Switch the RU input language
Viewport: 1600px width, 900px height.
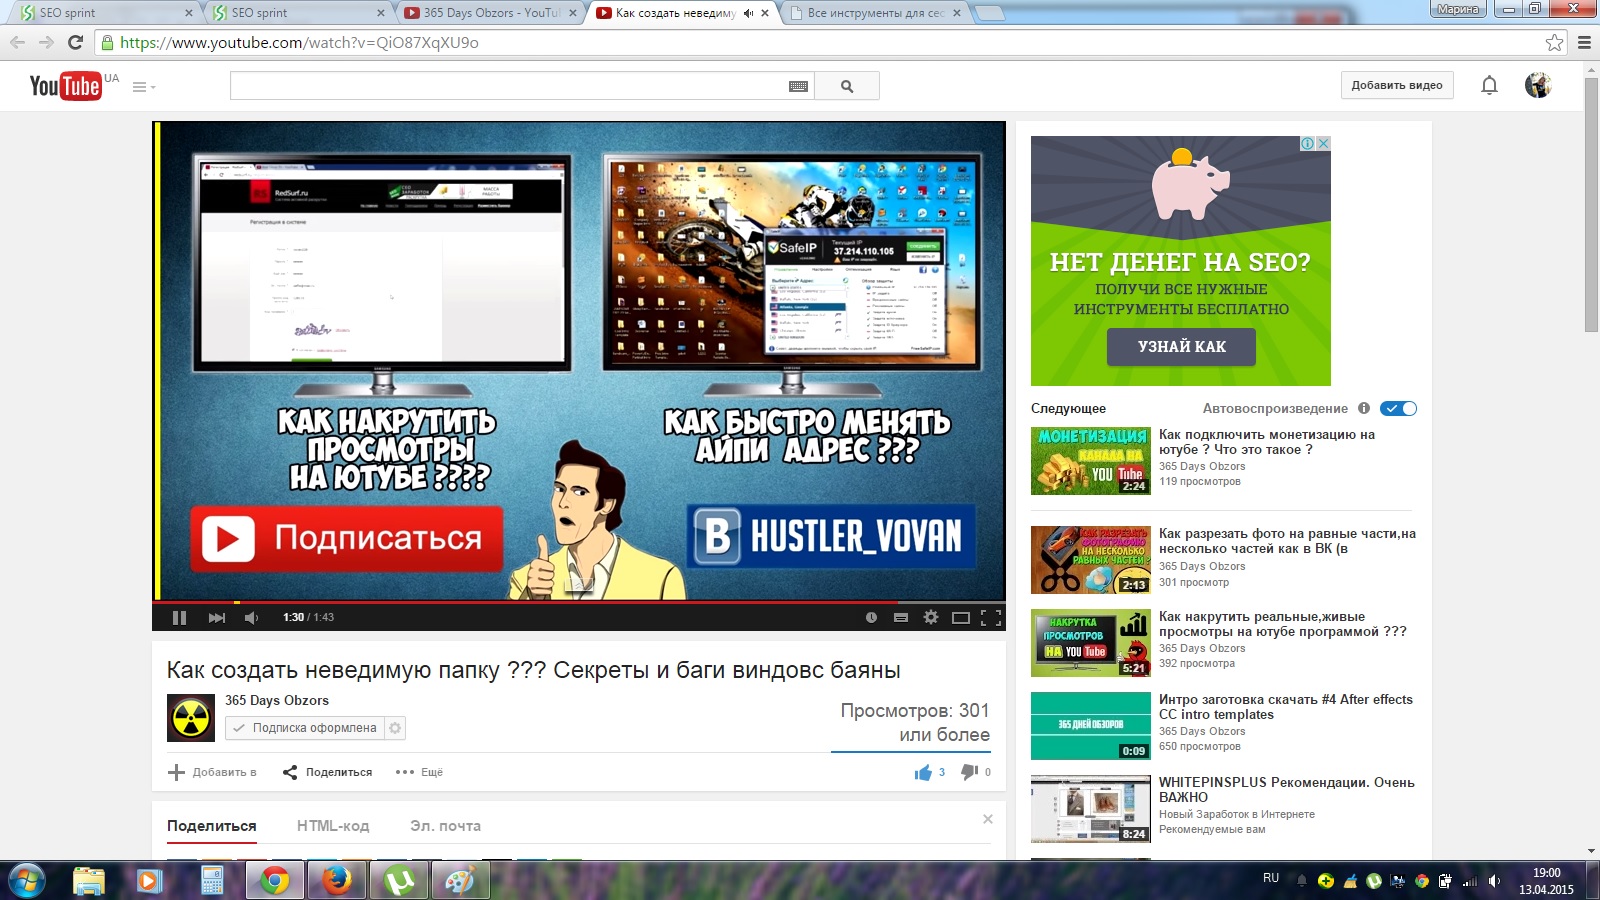(x=1271, y=878)
